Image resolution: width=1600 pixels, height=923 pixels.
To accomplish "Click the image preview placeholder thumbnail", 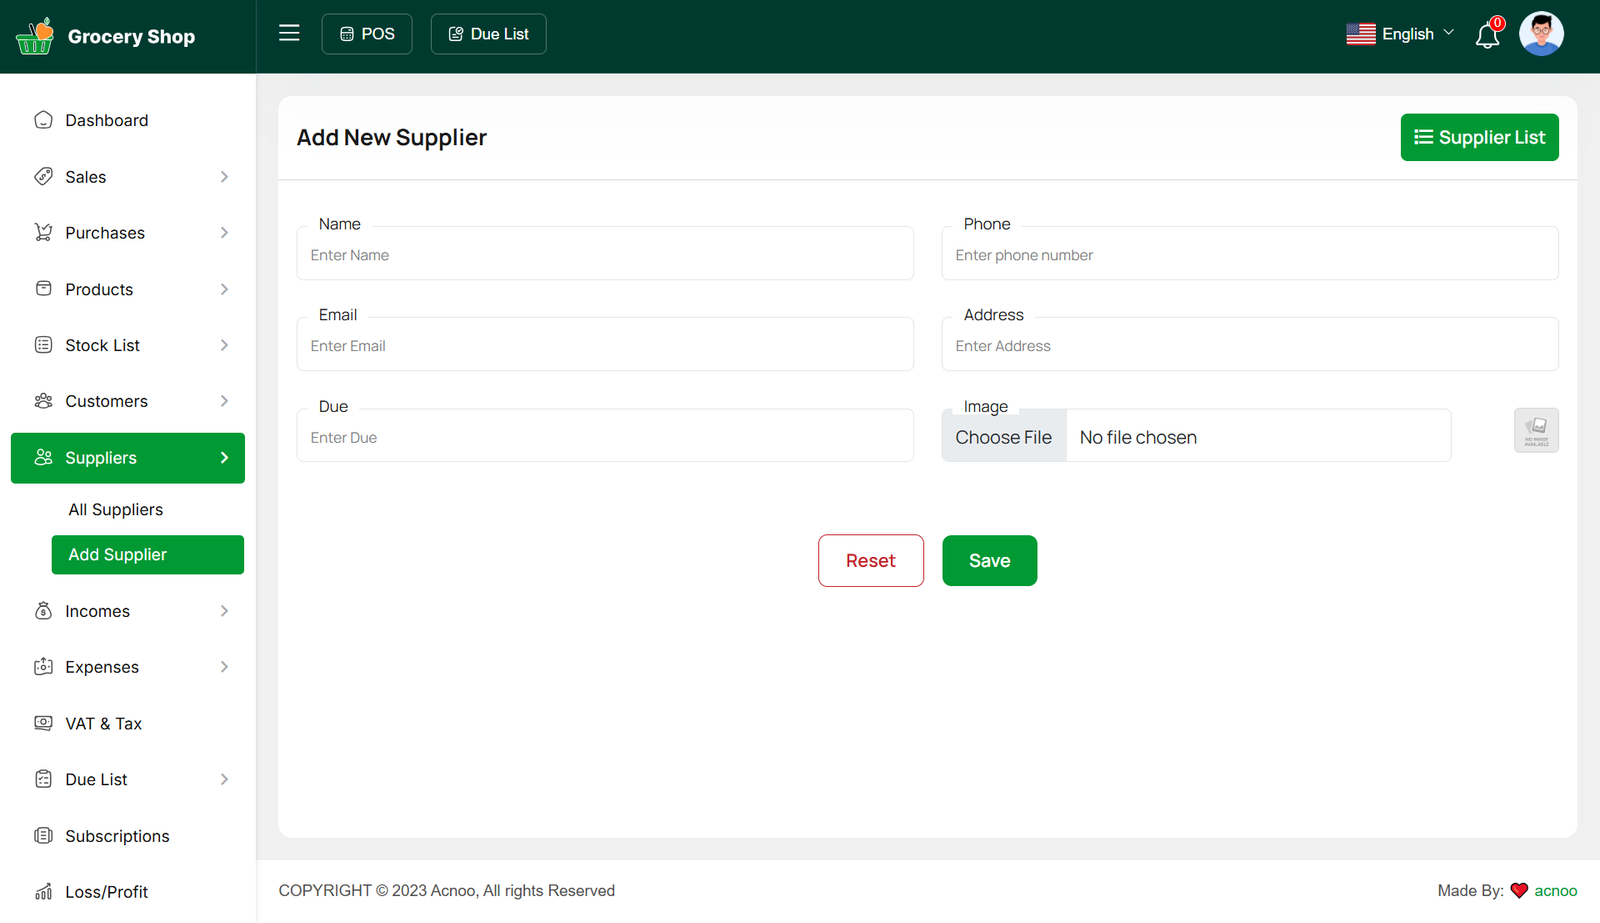I will point(1536,431).
